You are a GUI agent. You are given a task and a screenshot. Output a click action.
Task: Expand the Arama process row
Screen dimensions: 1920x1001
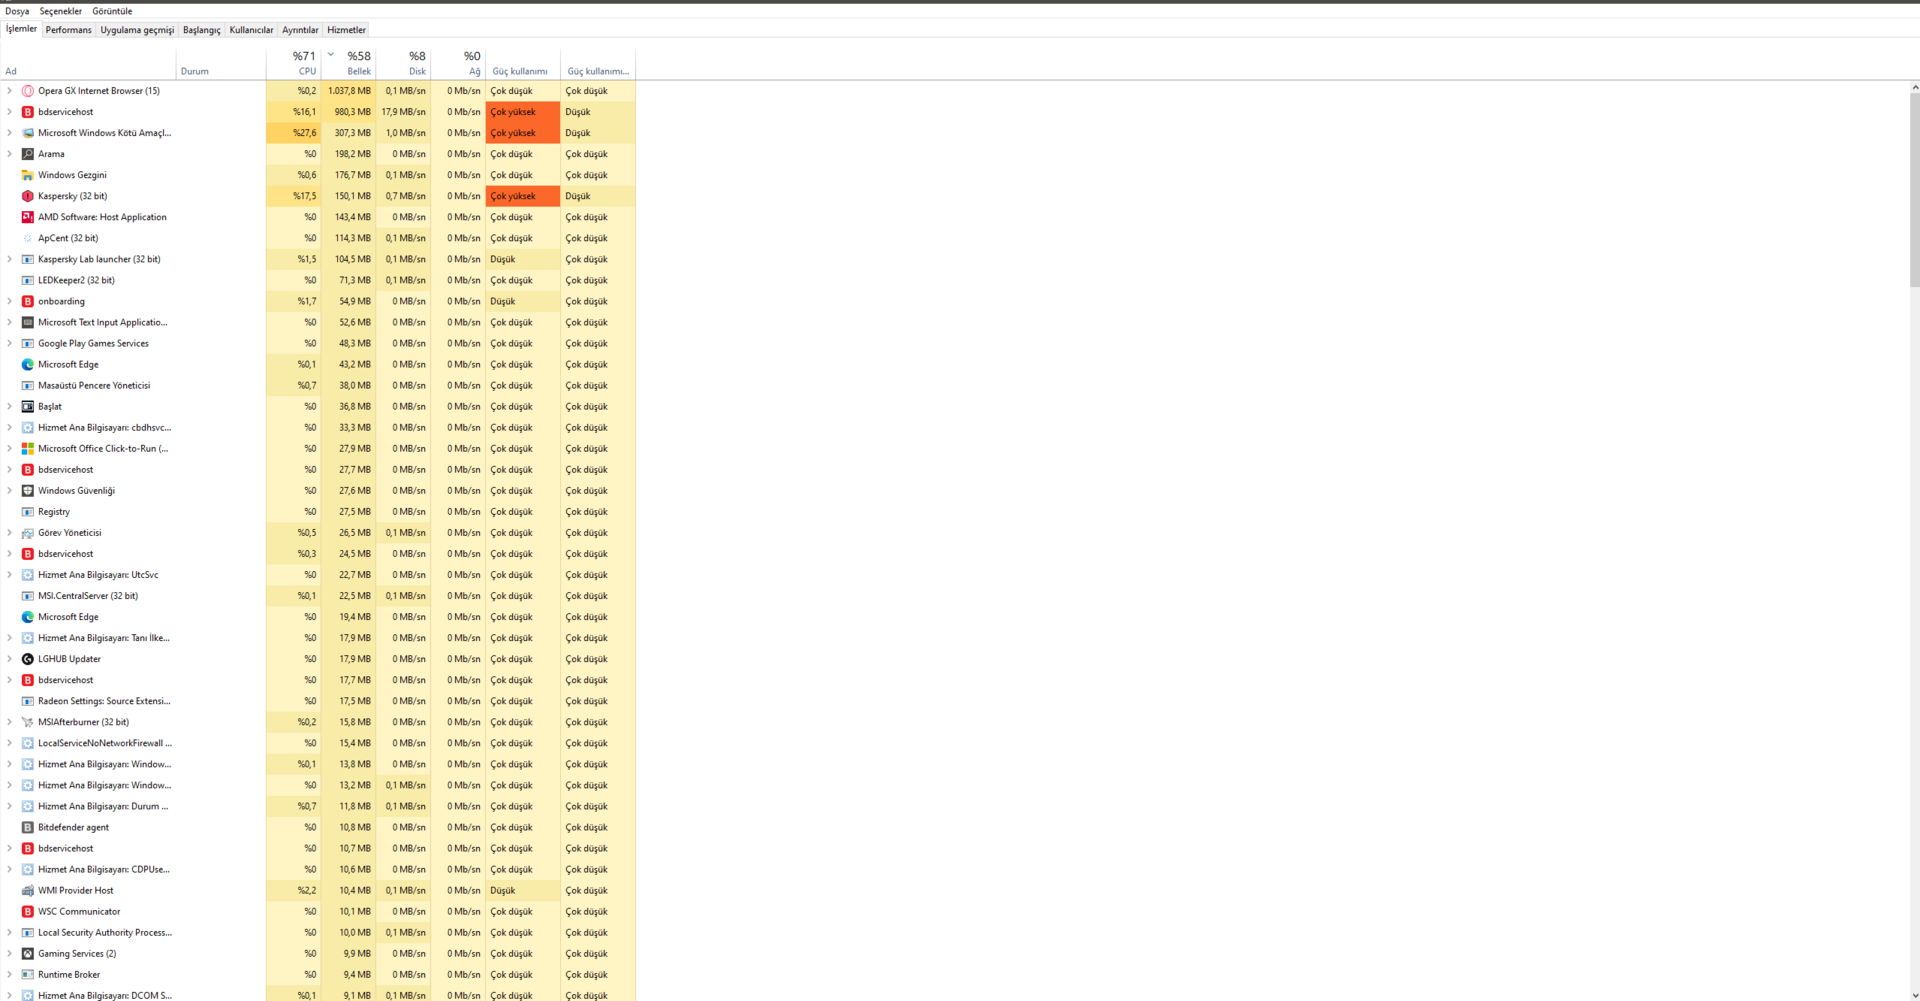tap(10, 154)
